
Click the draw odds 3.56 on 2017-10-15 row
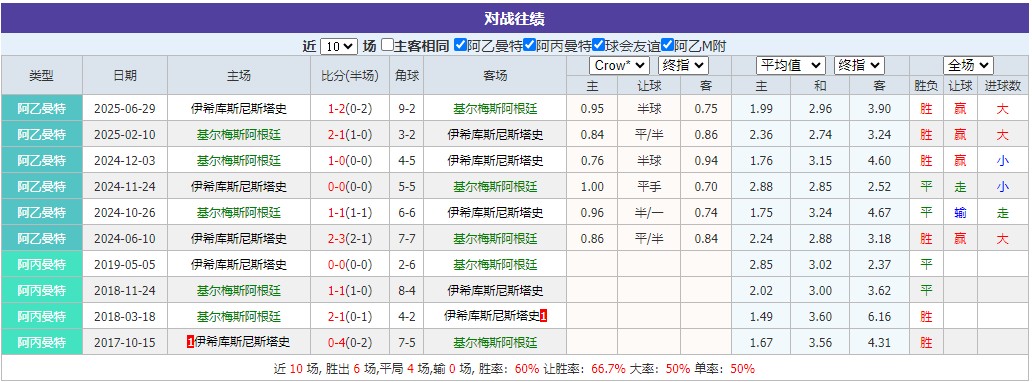tap(820, 342)
